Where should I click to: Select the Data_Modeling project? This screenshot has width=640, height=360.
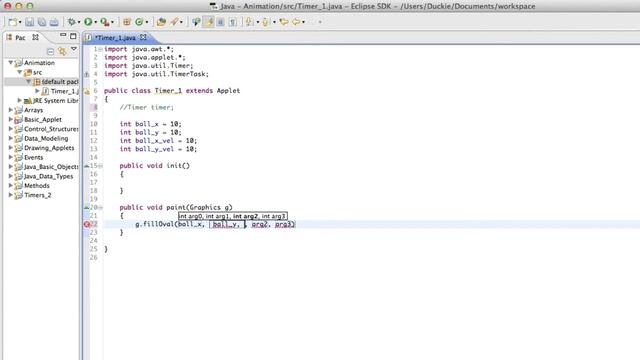click(46, 138)
